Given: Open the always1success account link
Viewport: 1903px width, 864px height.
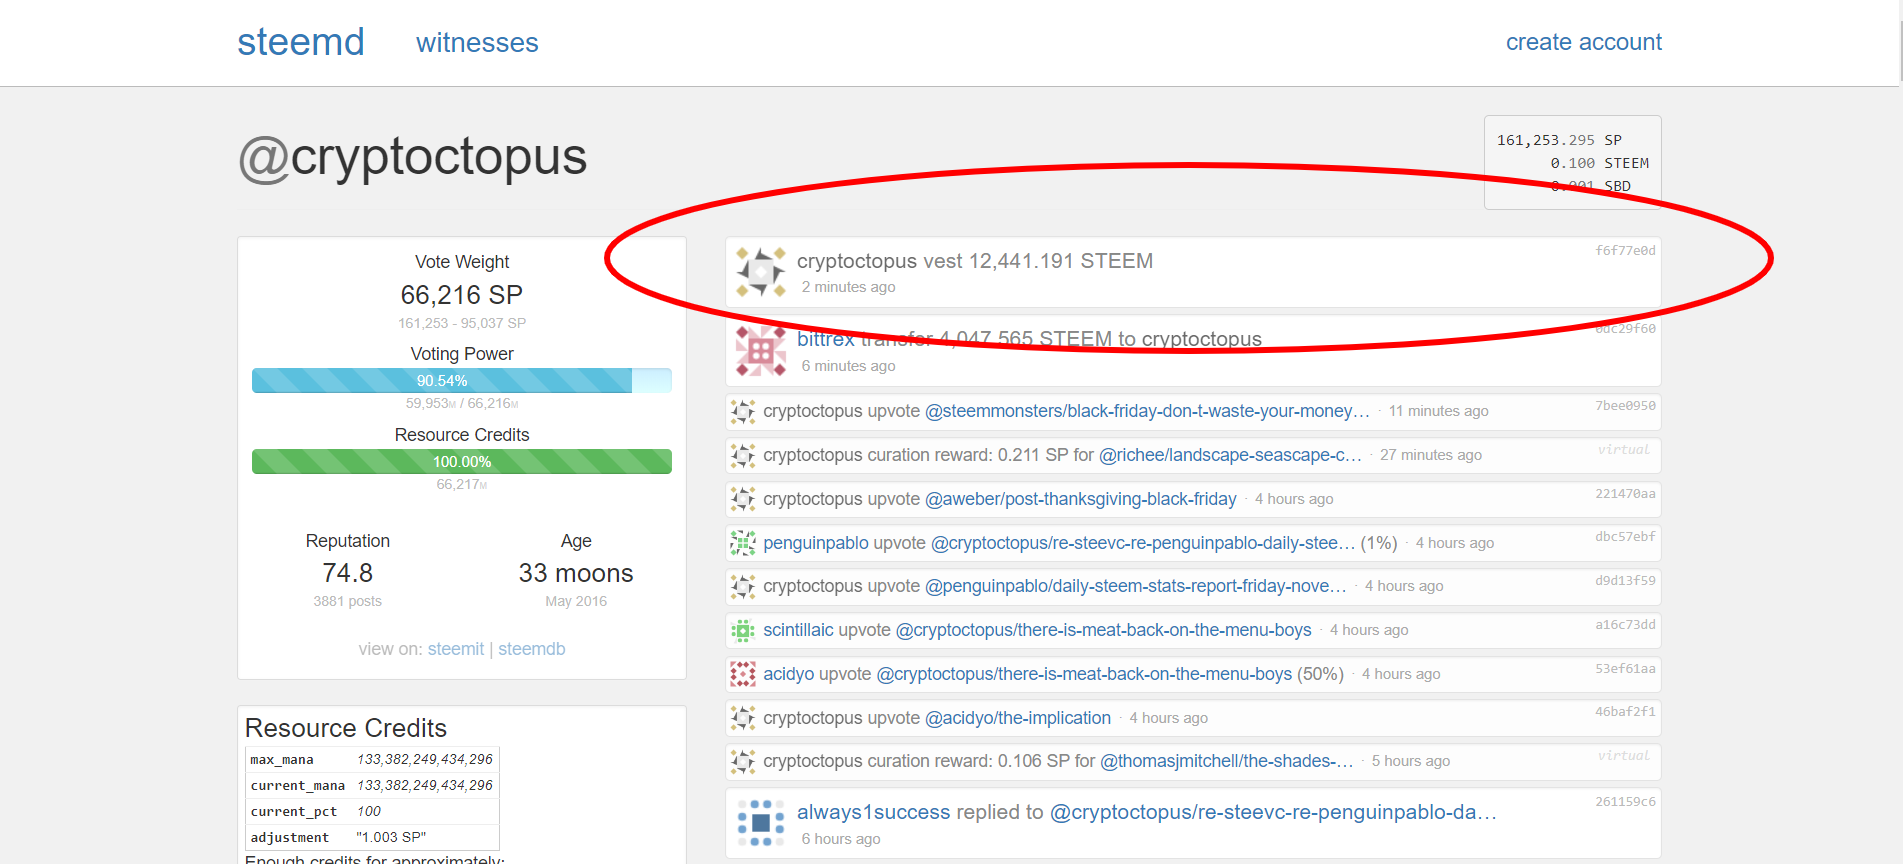Looking at the screenshot, I should click(873, 812).
